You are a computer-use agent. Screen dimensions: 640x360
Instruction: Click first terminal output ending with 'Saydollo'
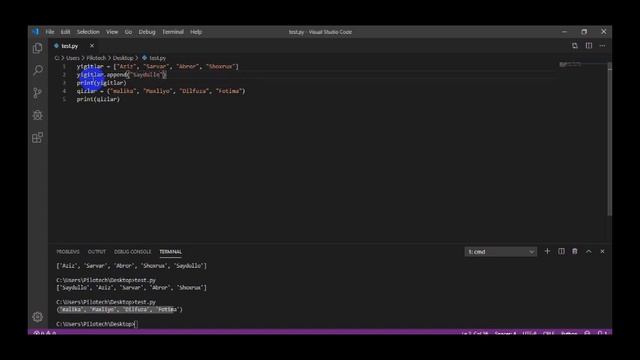tap(131, 266)
